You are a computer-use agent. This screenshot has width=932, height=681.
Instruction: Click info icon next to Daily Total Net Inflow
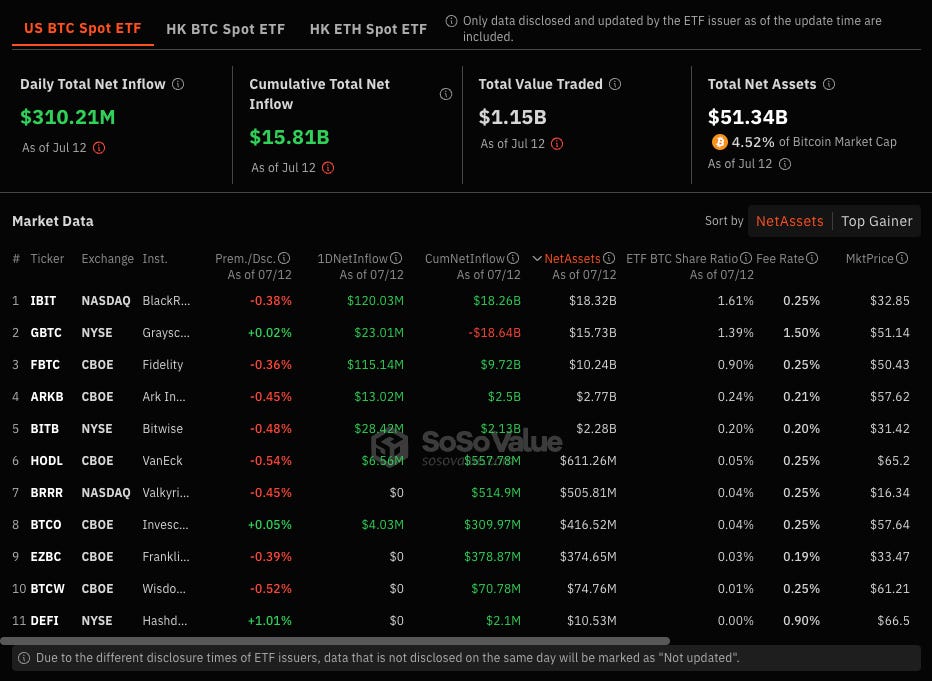(178, 84)
